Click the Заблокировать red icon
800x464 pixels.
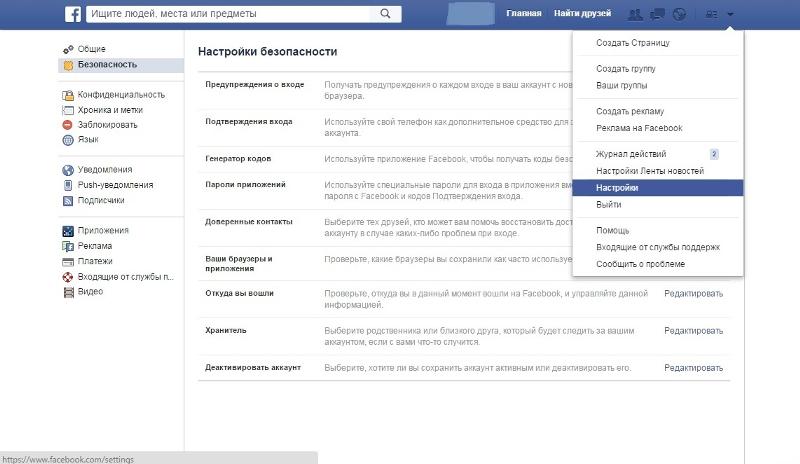point(68,125)
